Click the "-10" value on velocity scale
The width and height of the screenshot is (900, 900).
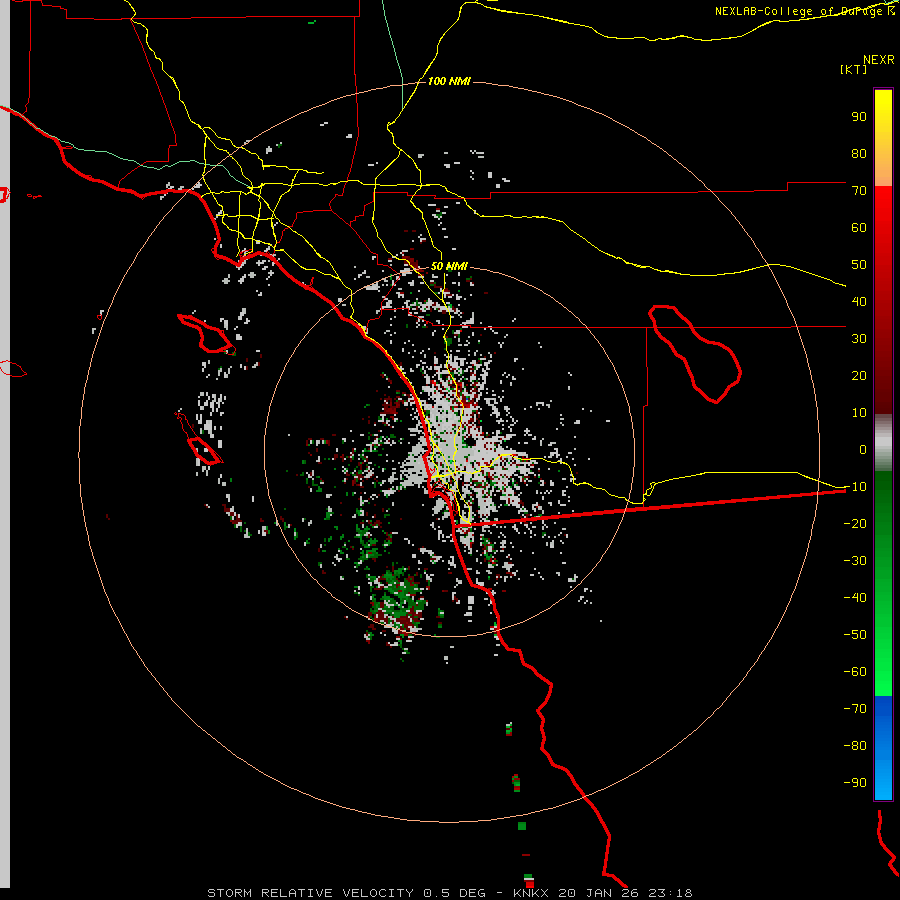pos(855,487)
